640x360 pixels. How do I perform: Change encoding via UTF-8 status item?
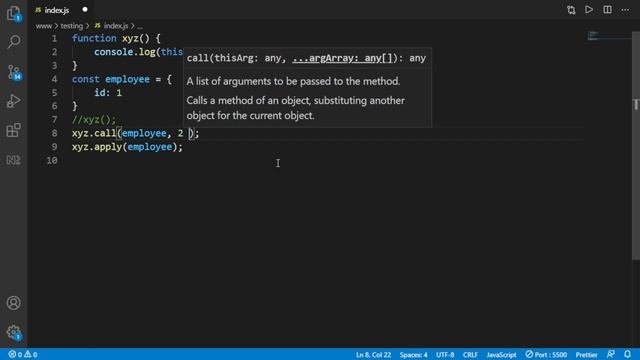coord(445,355)
